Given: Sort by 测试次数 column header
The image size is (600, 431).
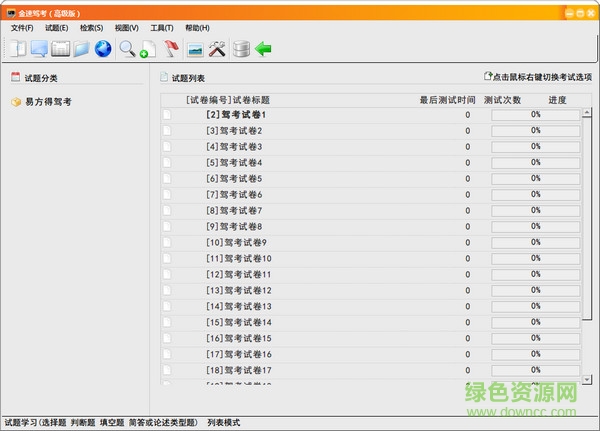Looking at the screenshot, I should pos(502,100).
